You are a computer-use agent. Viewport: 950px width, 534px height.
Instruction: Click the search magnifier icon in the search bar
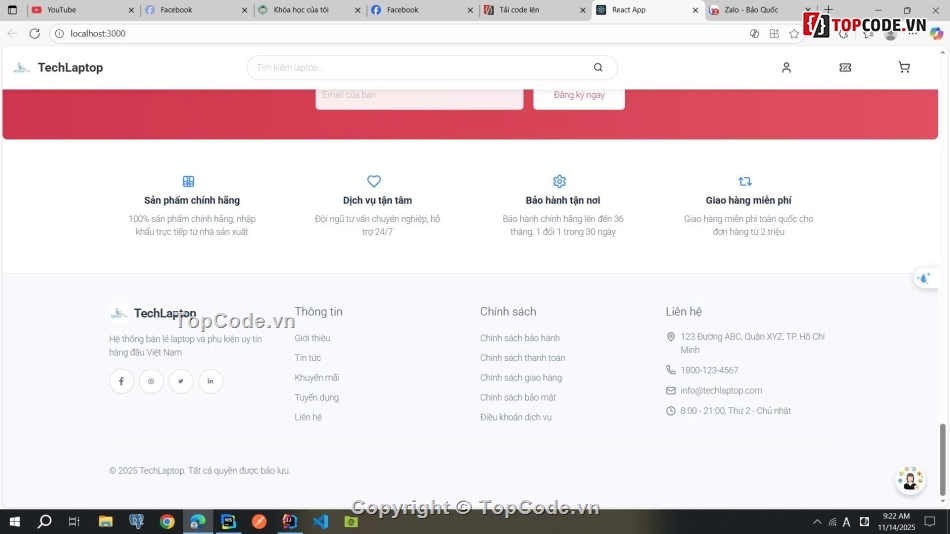598,67
